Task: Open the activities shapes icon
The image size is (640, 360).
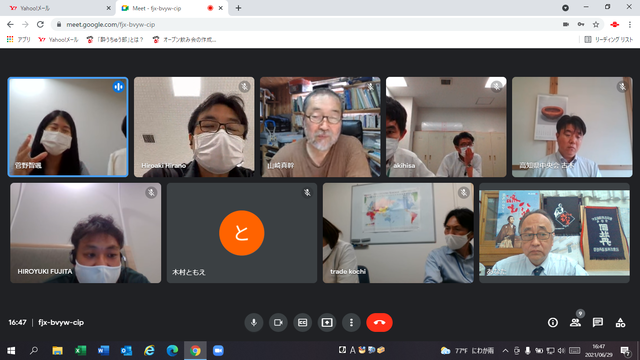Action: (620, 322)
